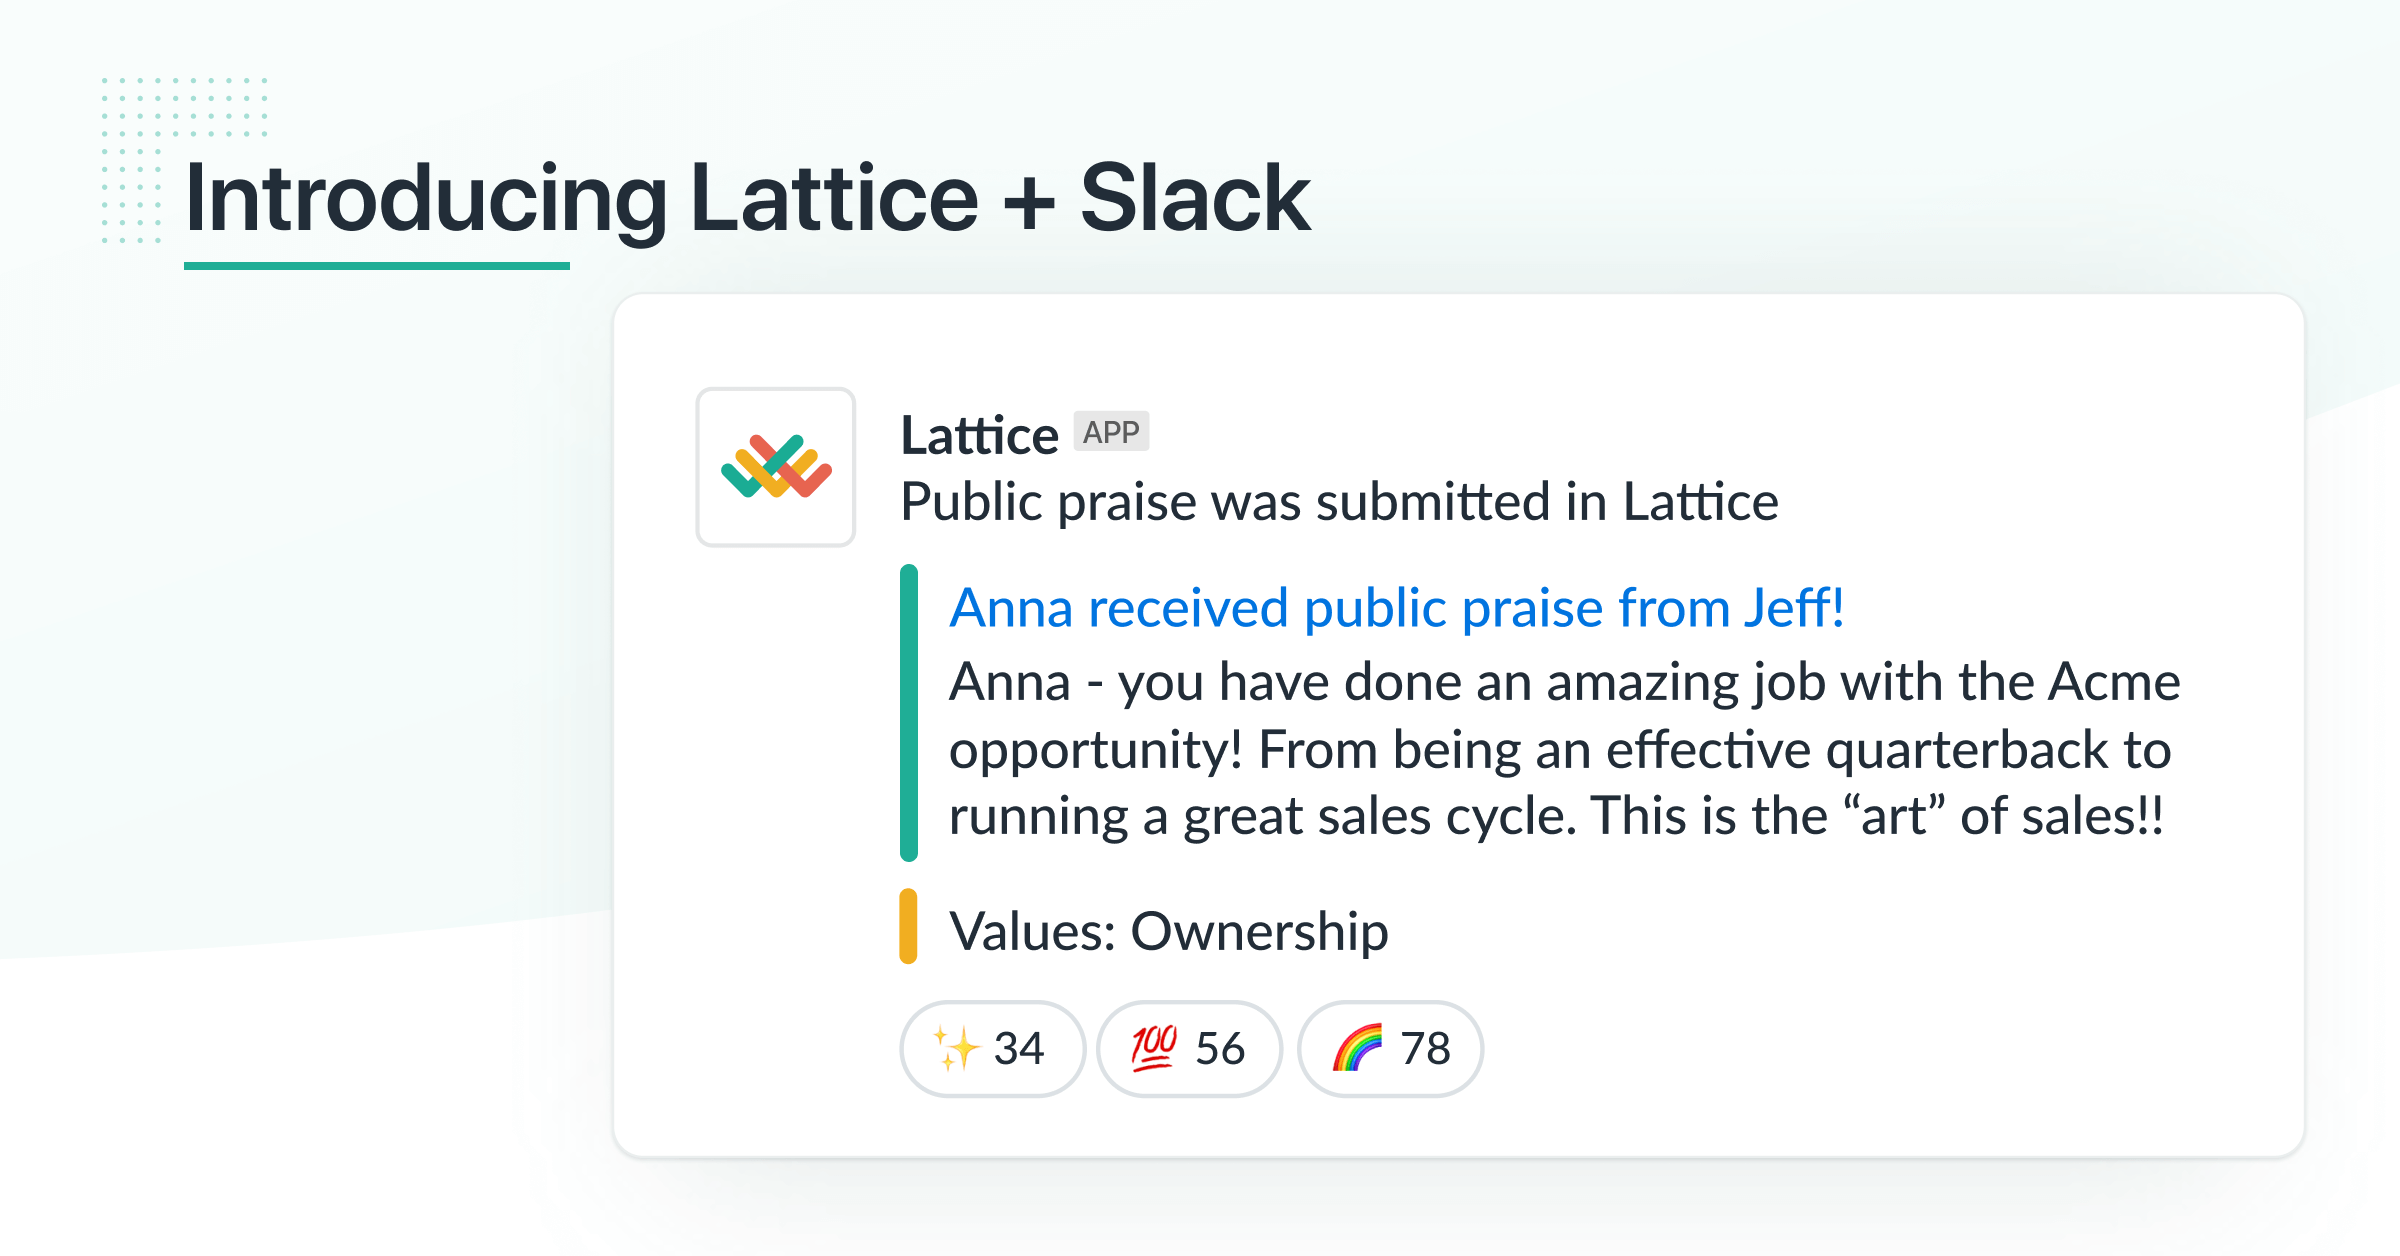Toggle the 100 emoji reaction
Screen dimensions: 2400x1256
click(1189, 1049)
